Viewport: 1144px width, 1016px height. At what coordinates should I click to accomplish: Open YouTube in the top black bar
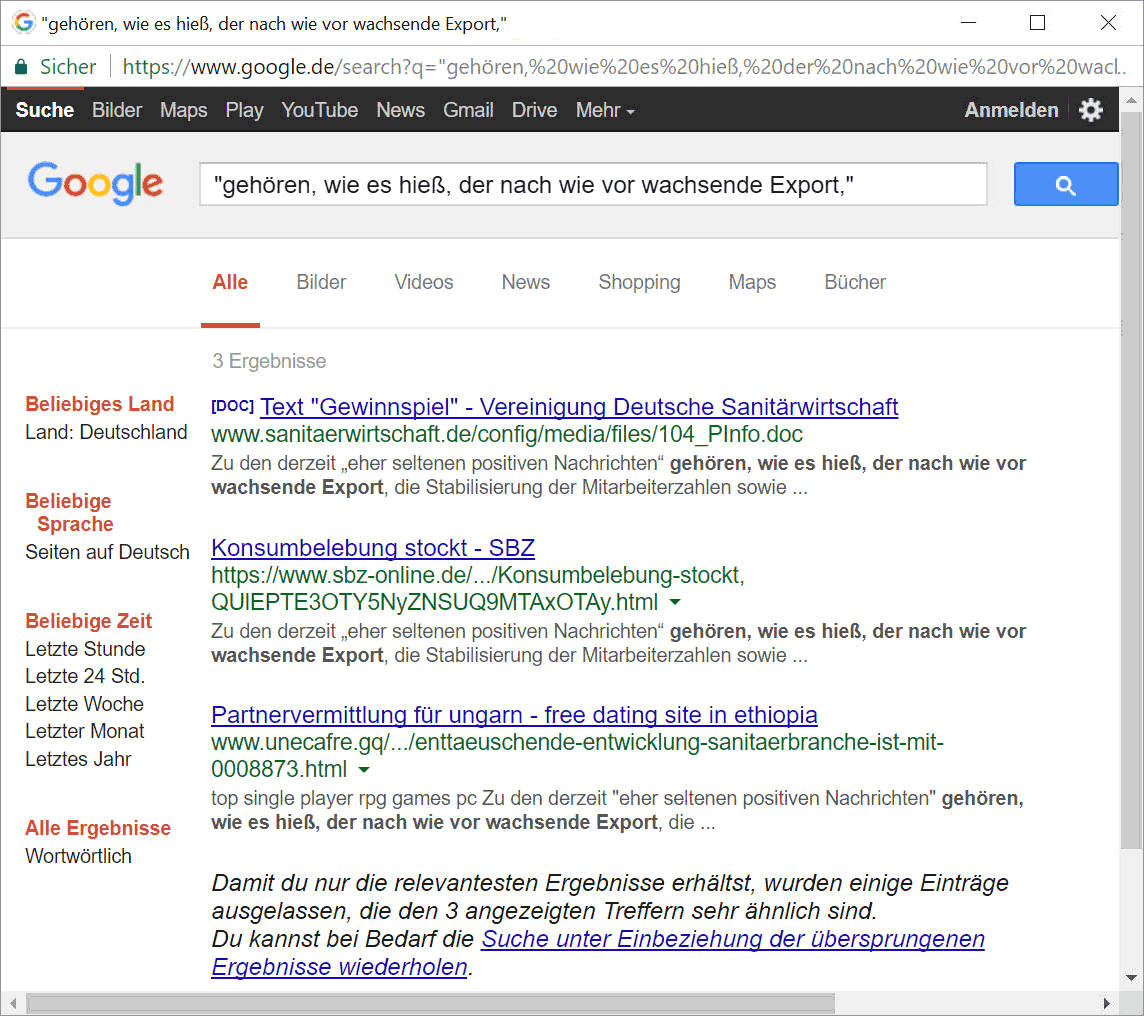tap(320, 110)
